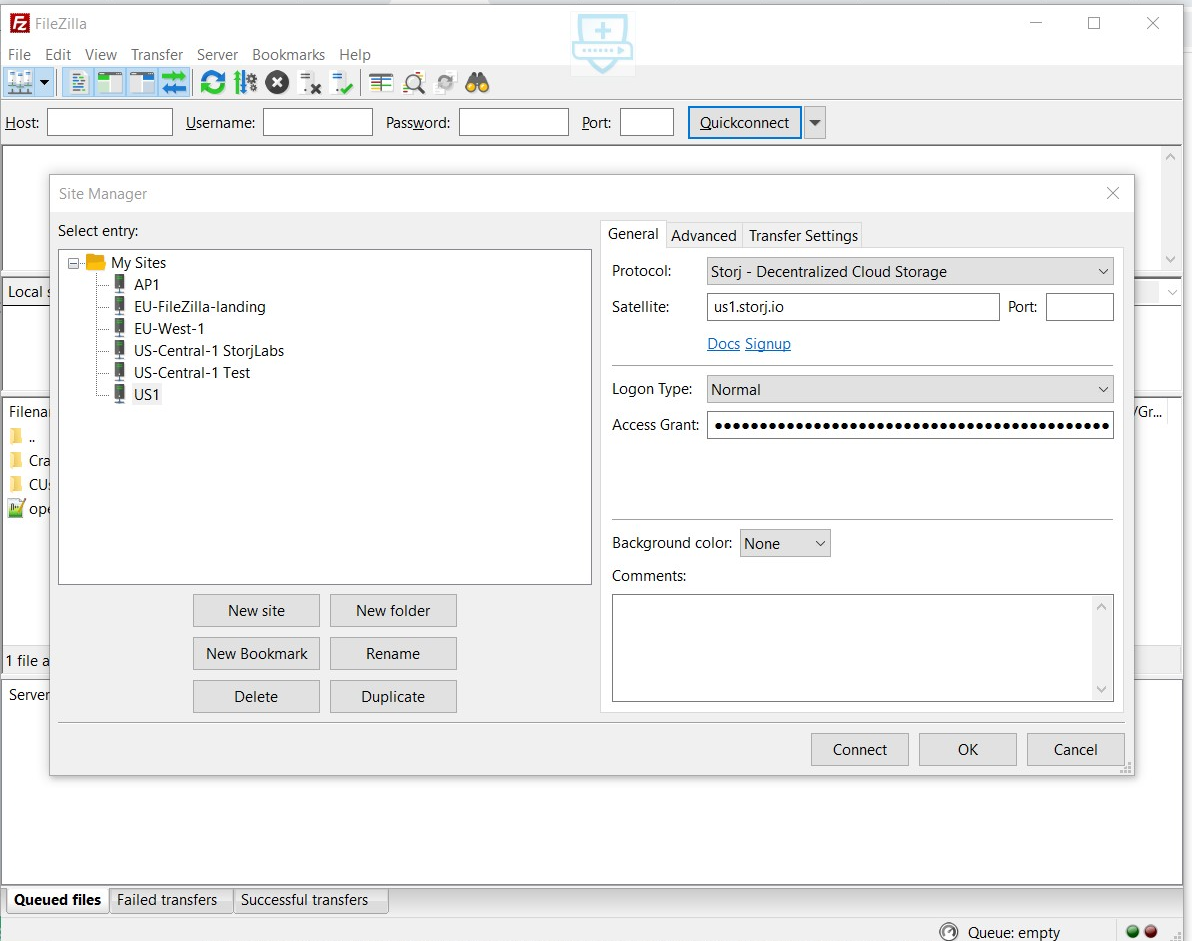Viewport: 1192px width, 941px height.
Task: Toggle the remote directory tree icon
Action: point(141,82)
